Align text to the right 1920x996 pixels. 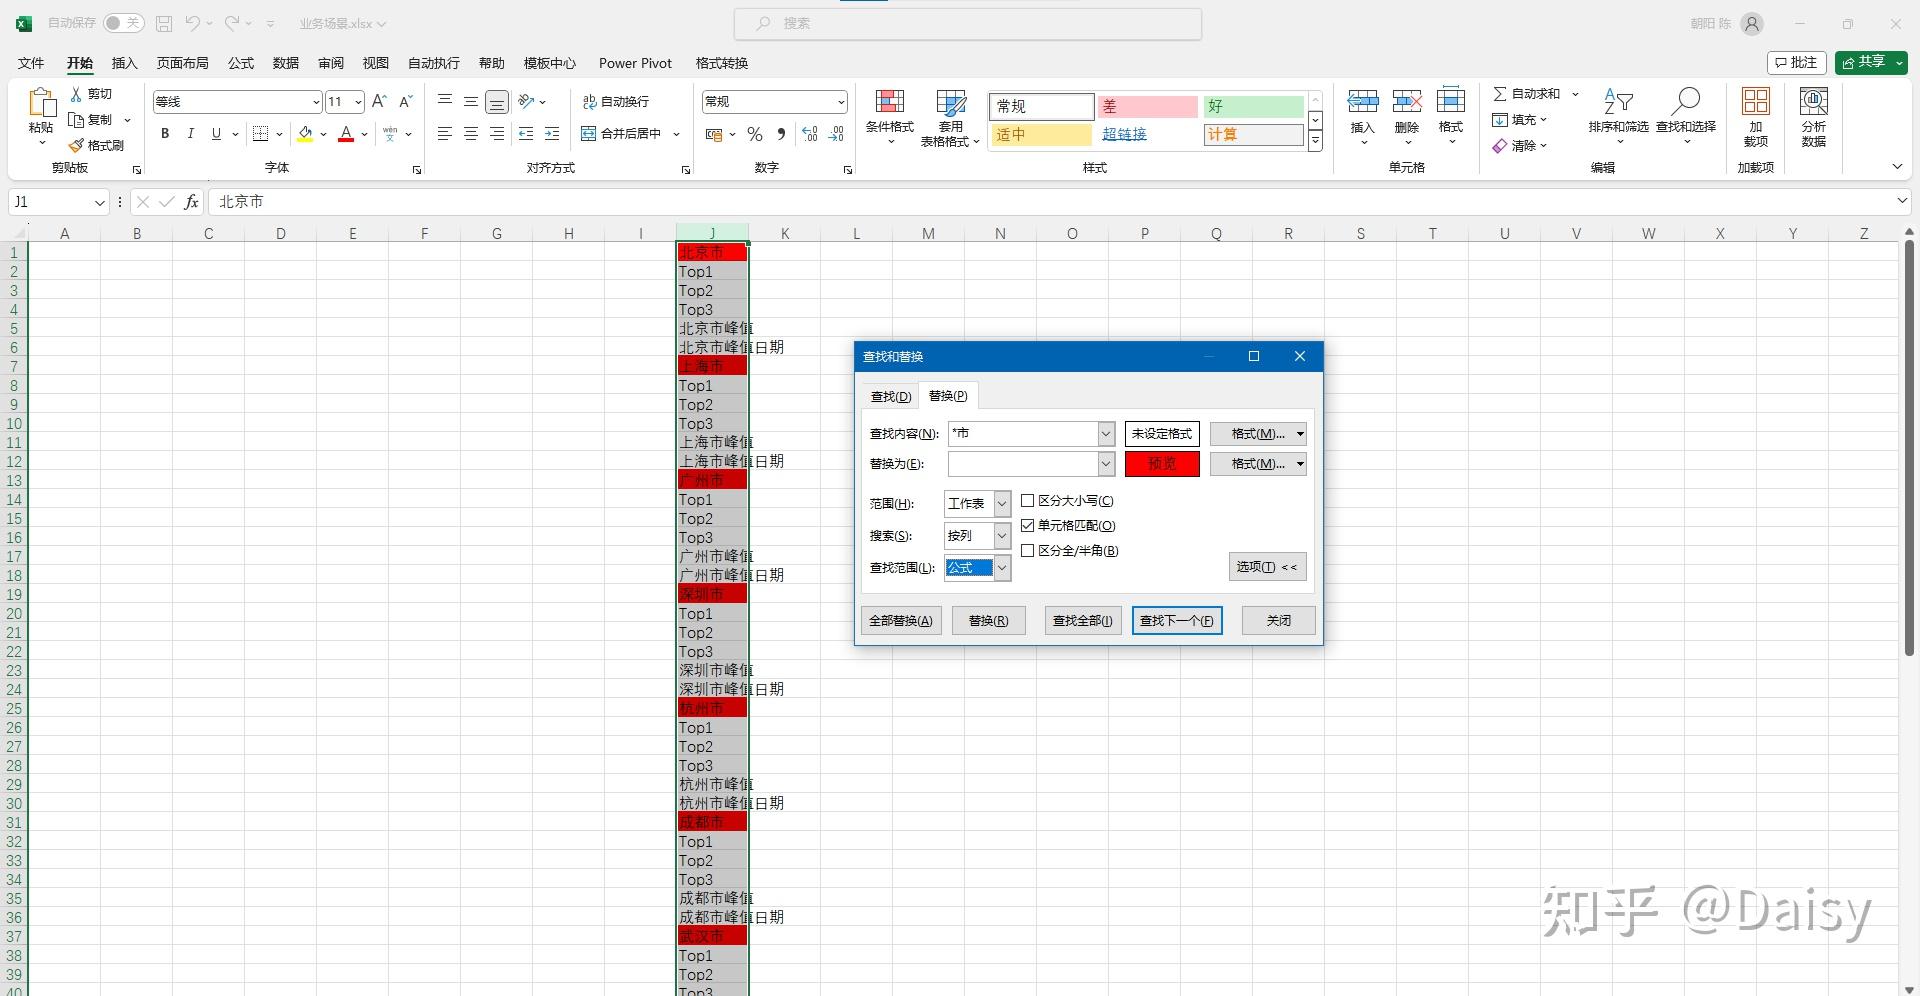[x=497, y=134]
